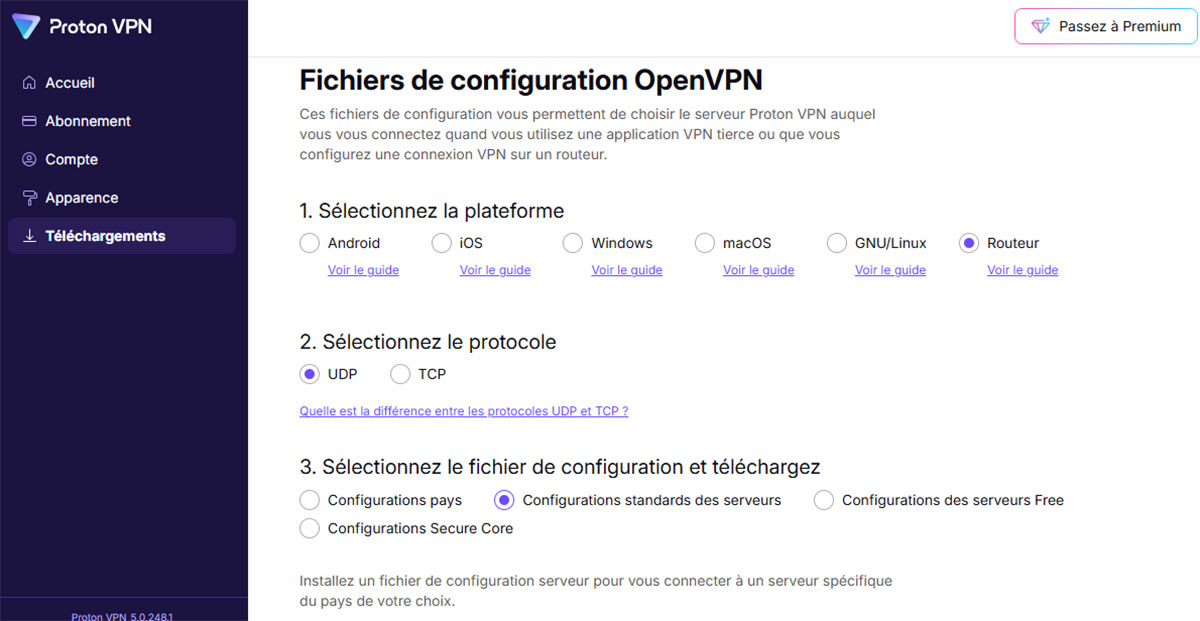
Task: Click Passez à Premium
Action: coord(1104,27)
